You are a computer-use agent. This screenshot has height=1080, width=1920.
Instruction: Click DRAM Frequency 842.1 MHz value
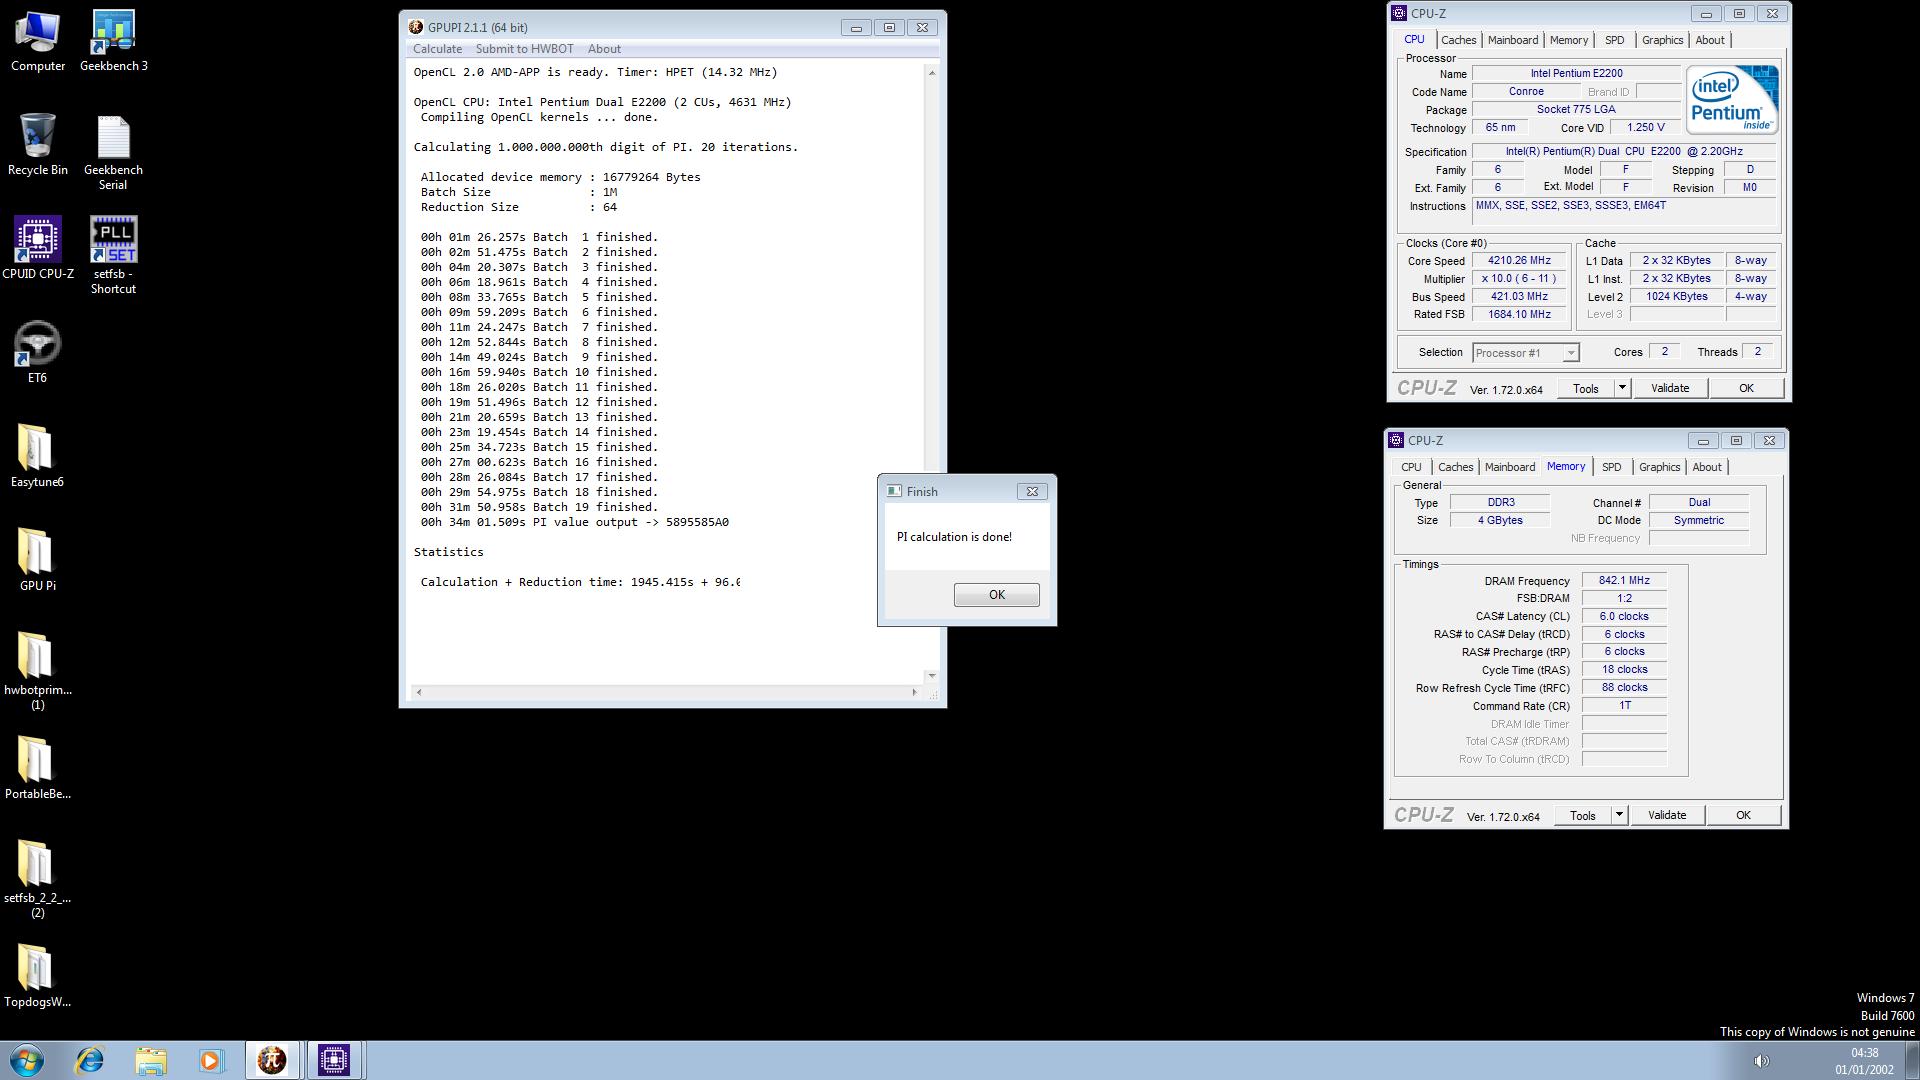tap(1624, 580)
